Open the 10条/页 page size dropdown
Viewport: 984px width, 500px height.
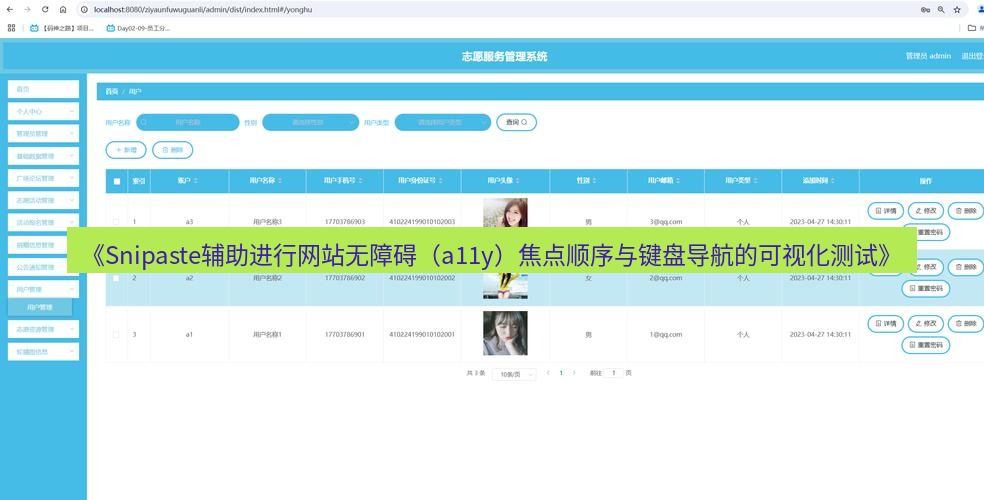pyautogui.click(x=514, y=374)
